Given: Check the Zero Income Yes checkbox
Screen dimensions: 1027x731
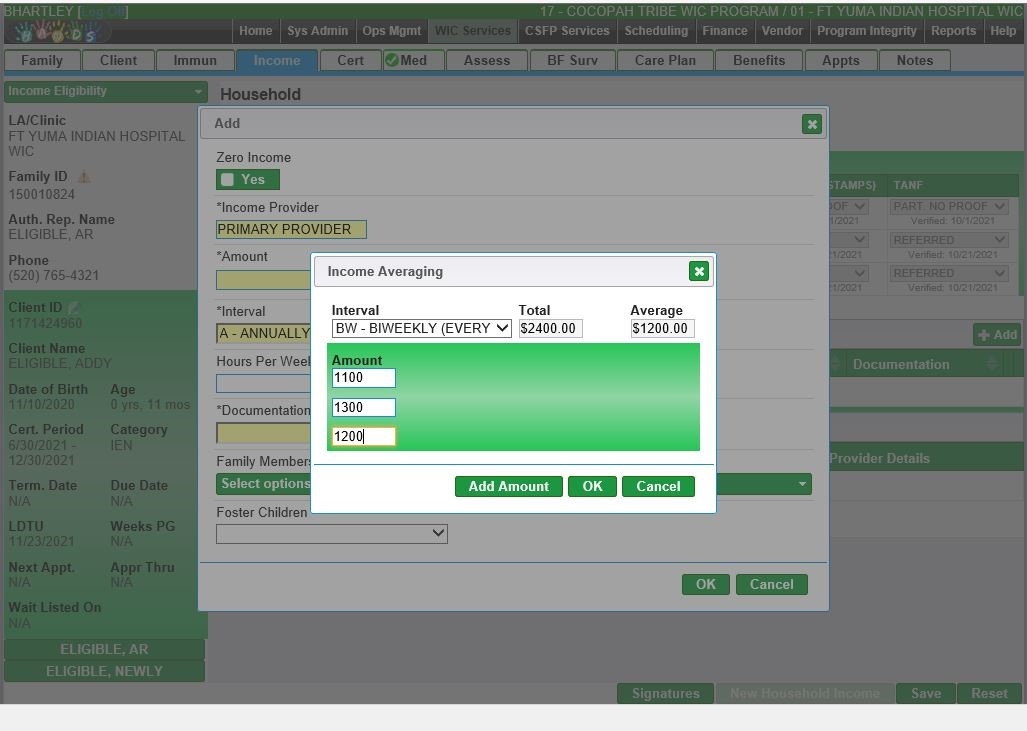Looking at the screenshot, I should [228, 180].
